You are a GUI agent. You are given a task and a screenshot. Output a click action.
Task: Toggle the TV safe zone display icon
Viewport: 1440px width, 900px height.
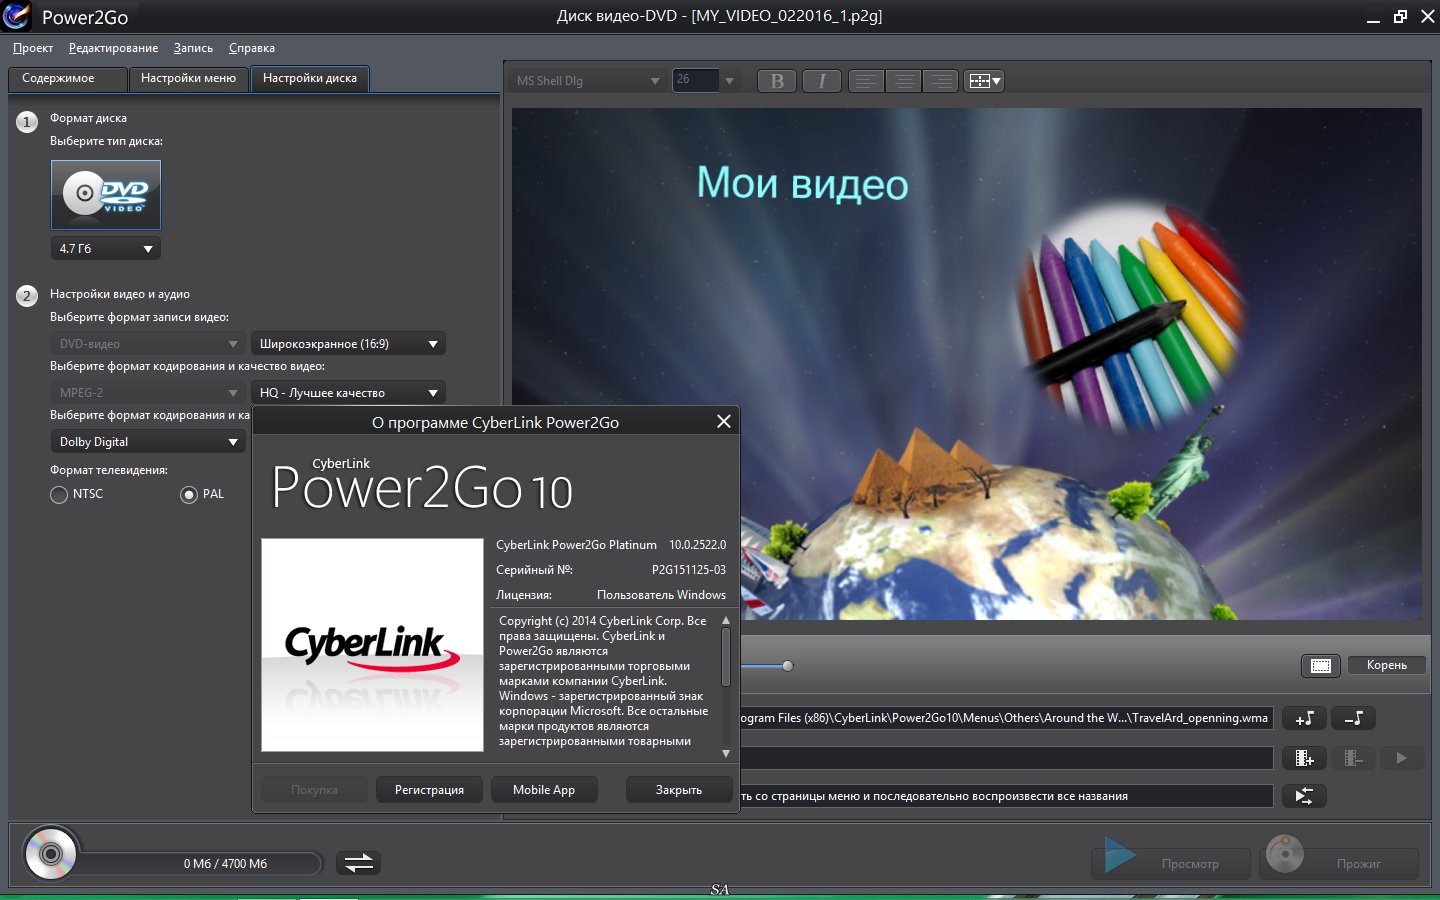click(1320, 666)
